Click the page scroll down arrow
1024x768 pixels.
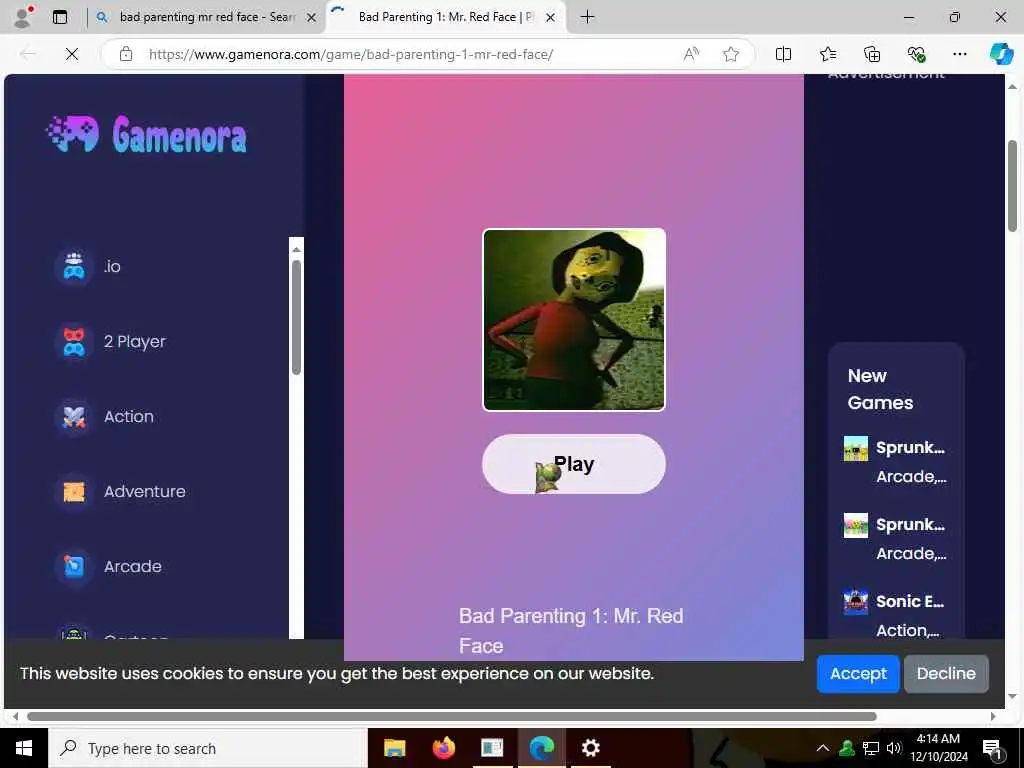pos(1012,697)
